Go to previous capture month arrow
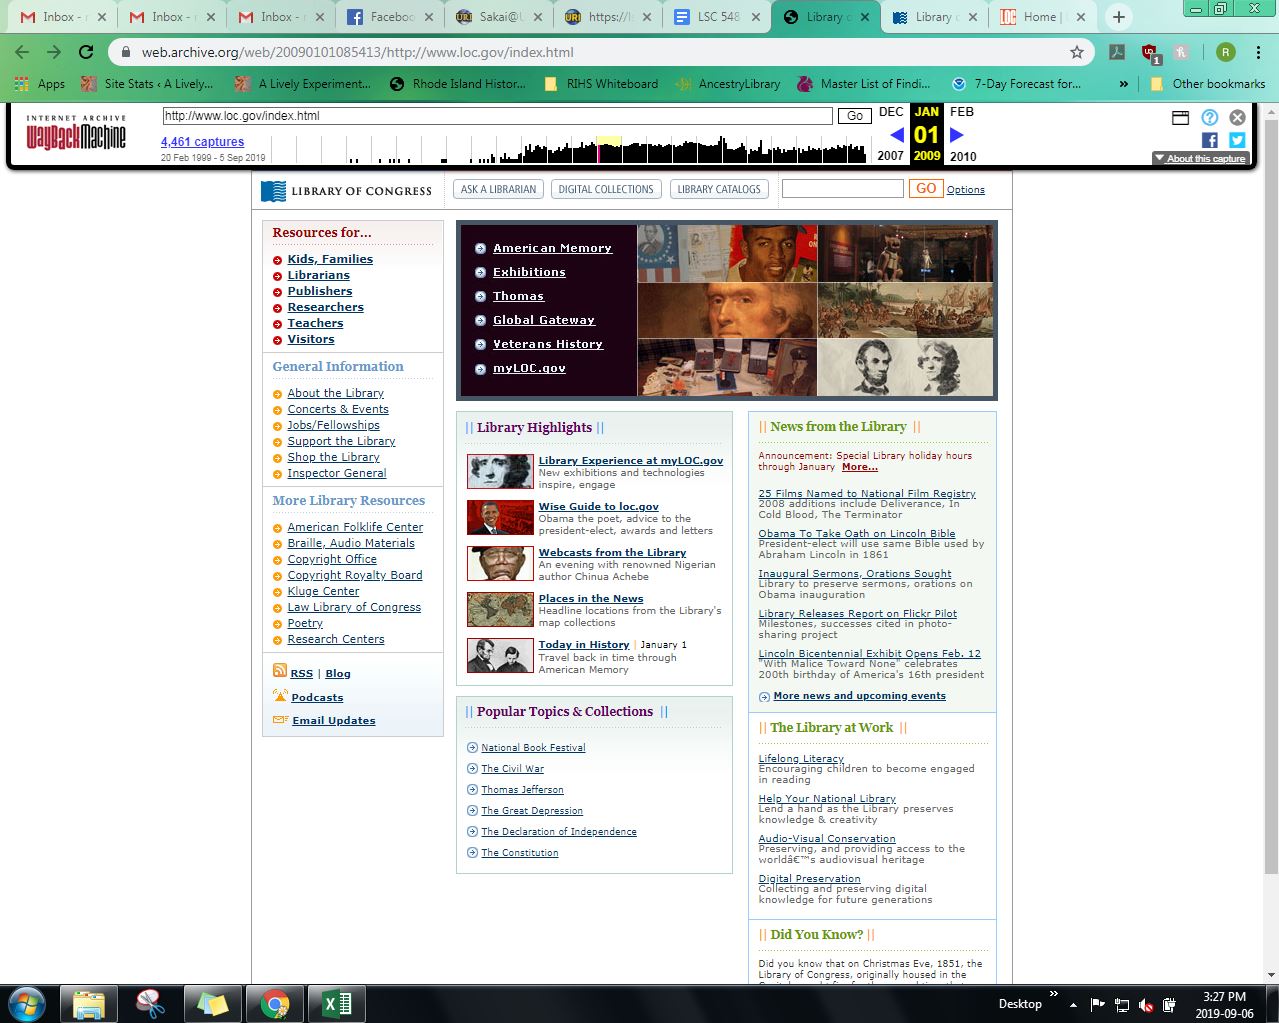The height and width of the screenshot is (1023, 1279). (x=896, y=134)
